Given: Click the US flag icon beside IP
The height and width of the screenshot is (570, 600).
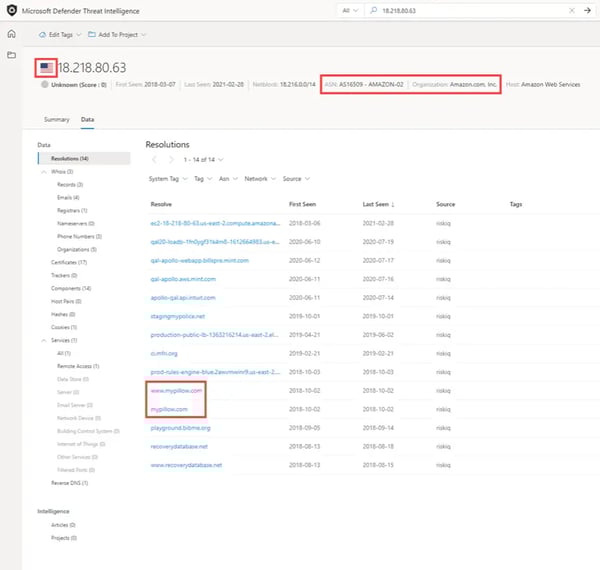Looking at the screenshot, I should tap(46, 68).
